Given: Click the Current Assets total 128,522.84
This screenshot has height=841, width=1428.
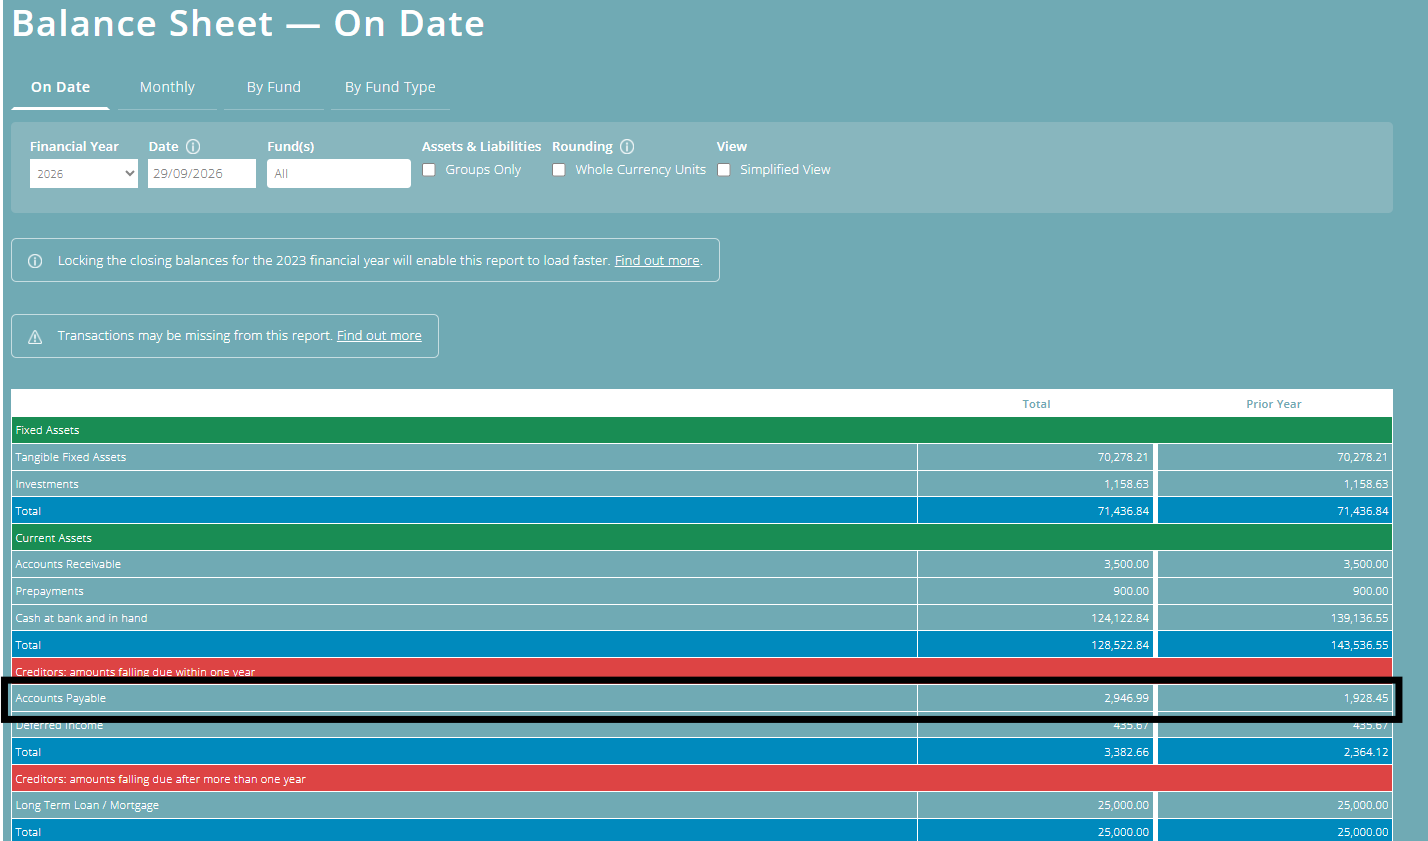Looking at the screenshot, I should point(1120,645).
